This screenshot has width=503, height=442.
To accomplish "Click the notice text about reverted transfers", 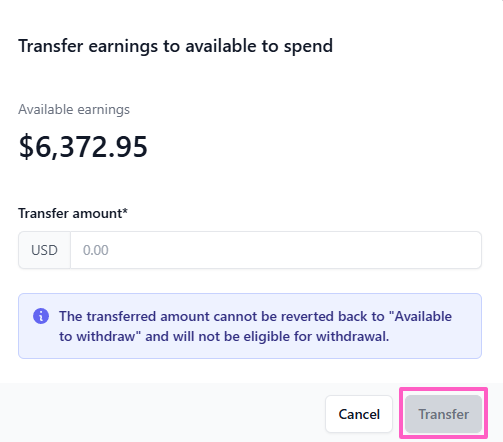I will [x=255, y=326].
